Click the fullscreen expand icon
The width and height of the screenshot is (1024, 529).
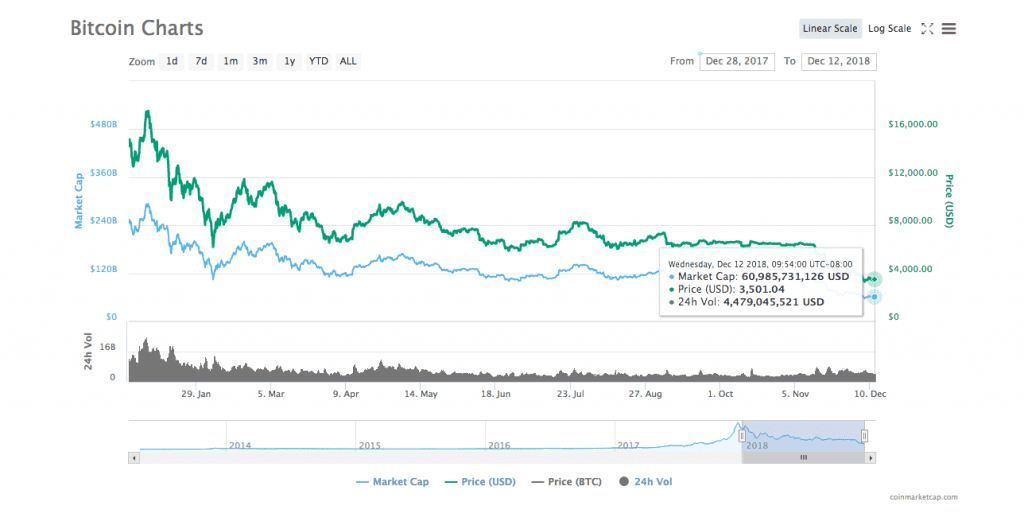pos(927,29)
